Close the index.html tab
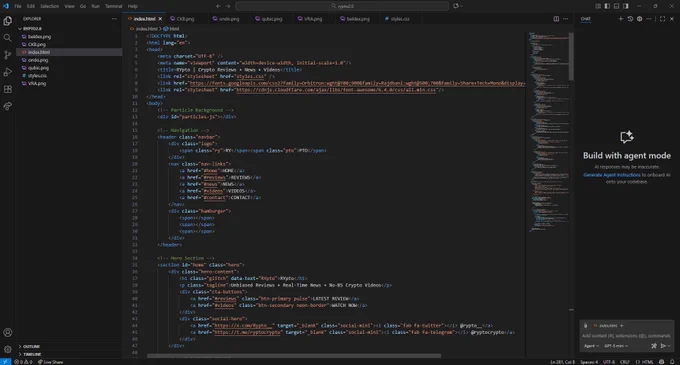Screen dimensions: 680x365 (160, 19)
